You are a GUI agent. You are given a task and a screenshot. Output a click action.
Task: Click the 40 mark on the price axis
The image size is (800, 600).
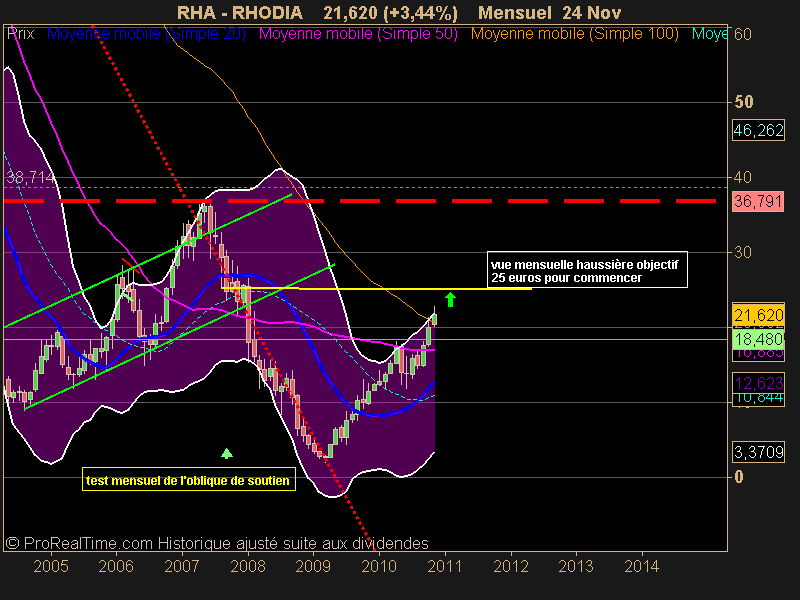(x=743, y=178)
